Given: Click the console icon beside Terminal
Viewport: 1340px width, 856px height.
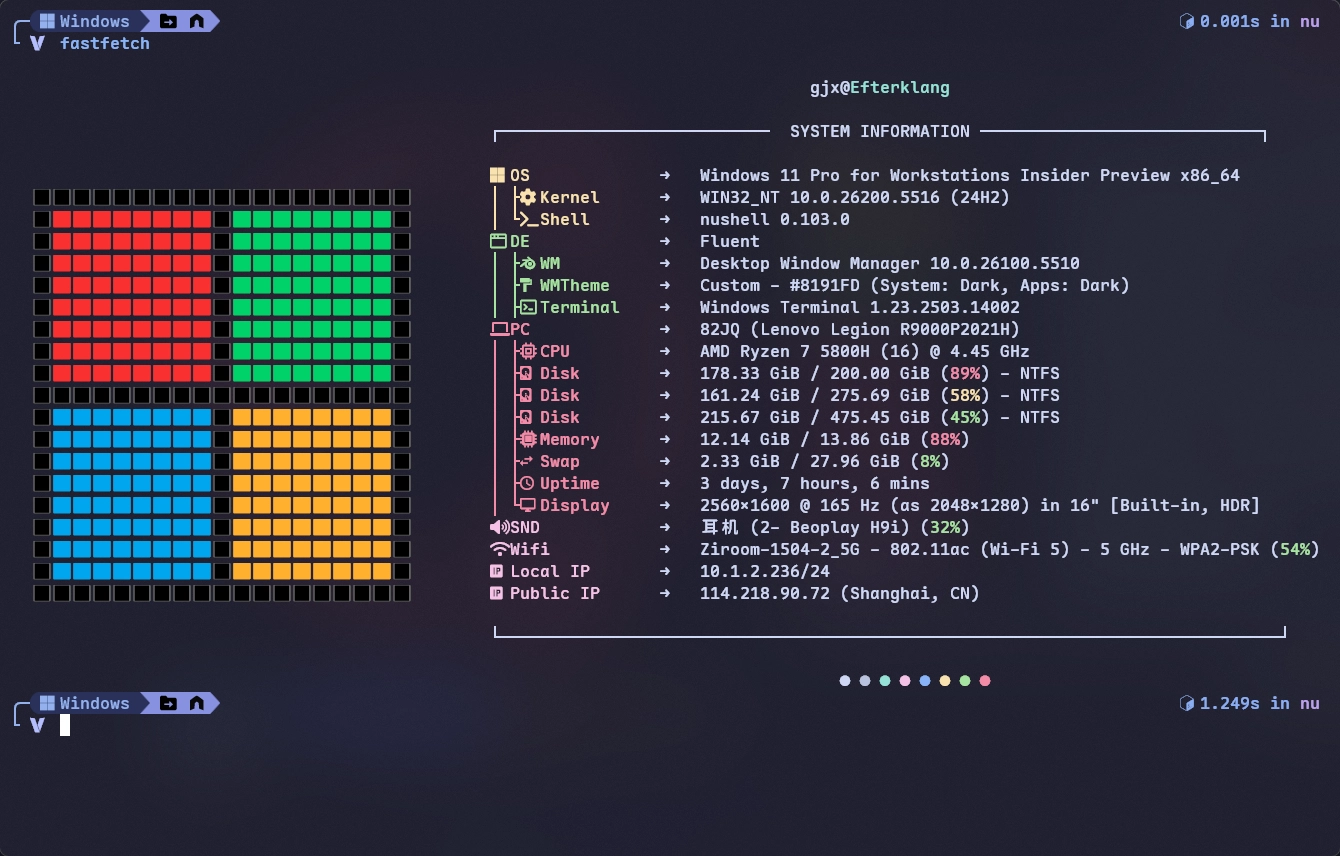Looking at the screenshot, I should tap(527, 307).
